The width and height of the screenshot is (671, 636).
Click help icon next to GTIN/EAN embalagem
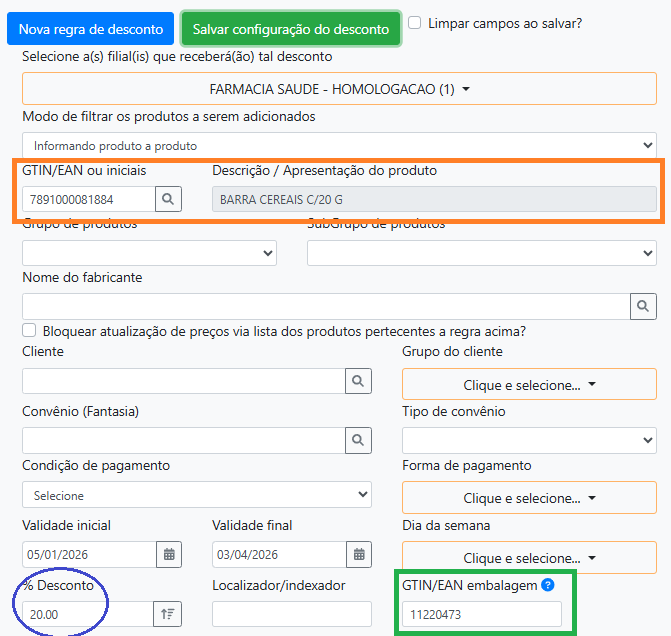[x=547, y=585]
